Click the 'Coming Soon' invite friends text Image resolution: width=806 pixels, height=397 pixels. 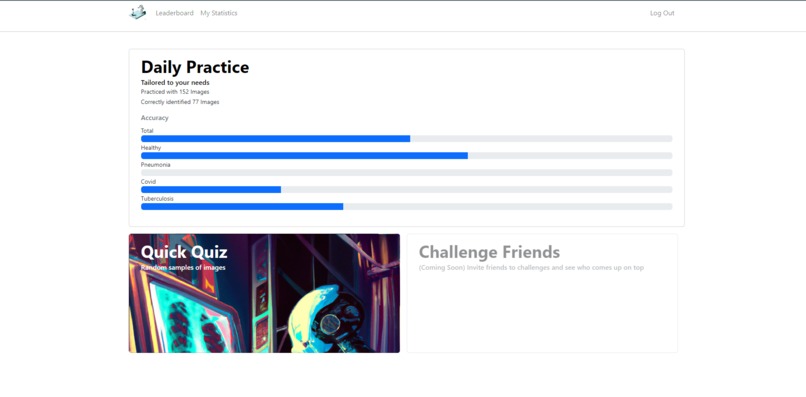coord(532,267)
